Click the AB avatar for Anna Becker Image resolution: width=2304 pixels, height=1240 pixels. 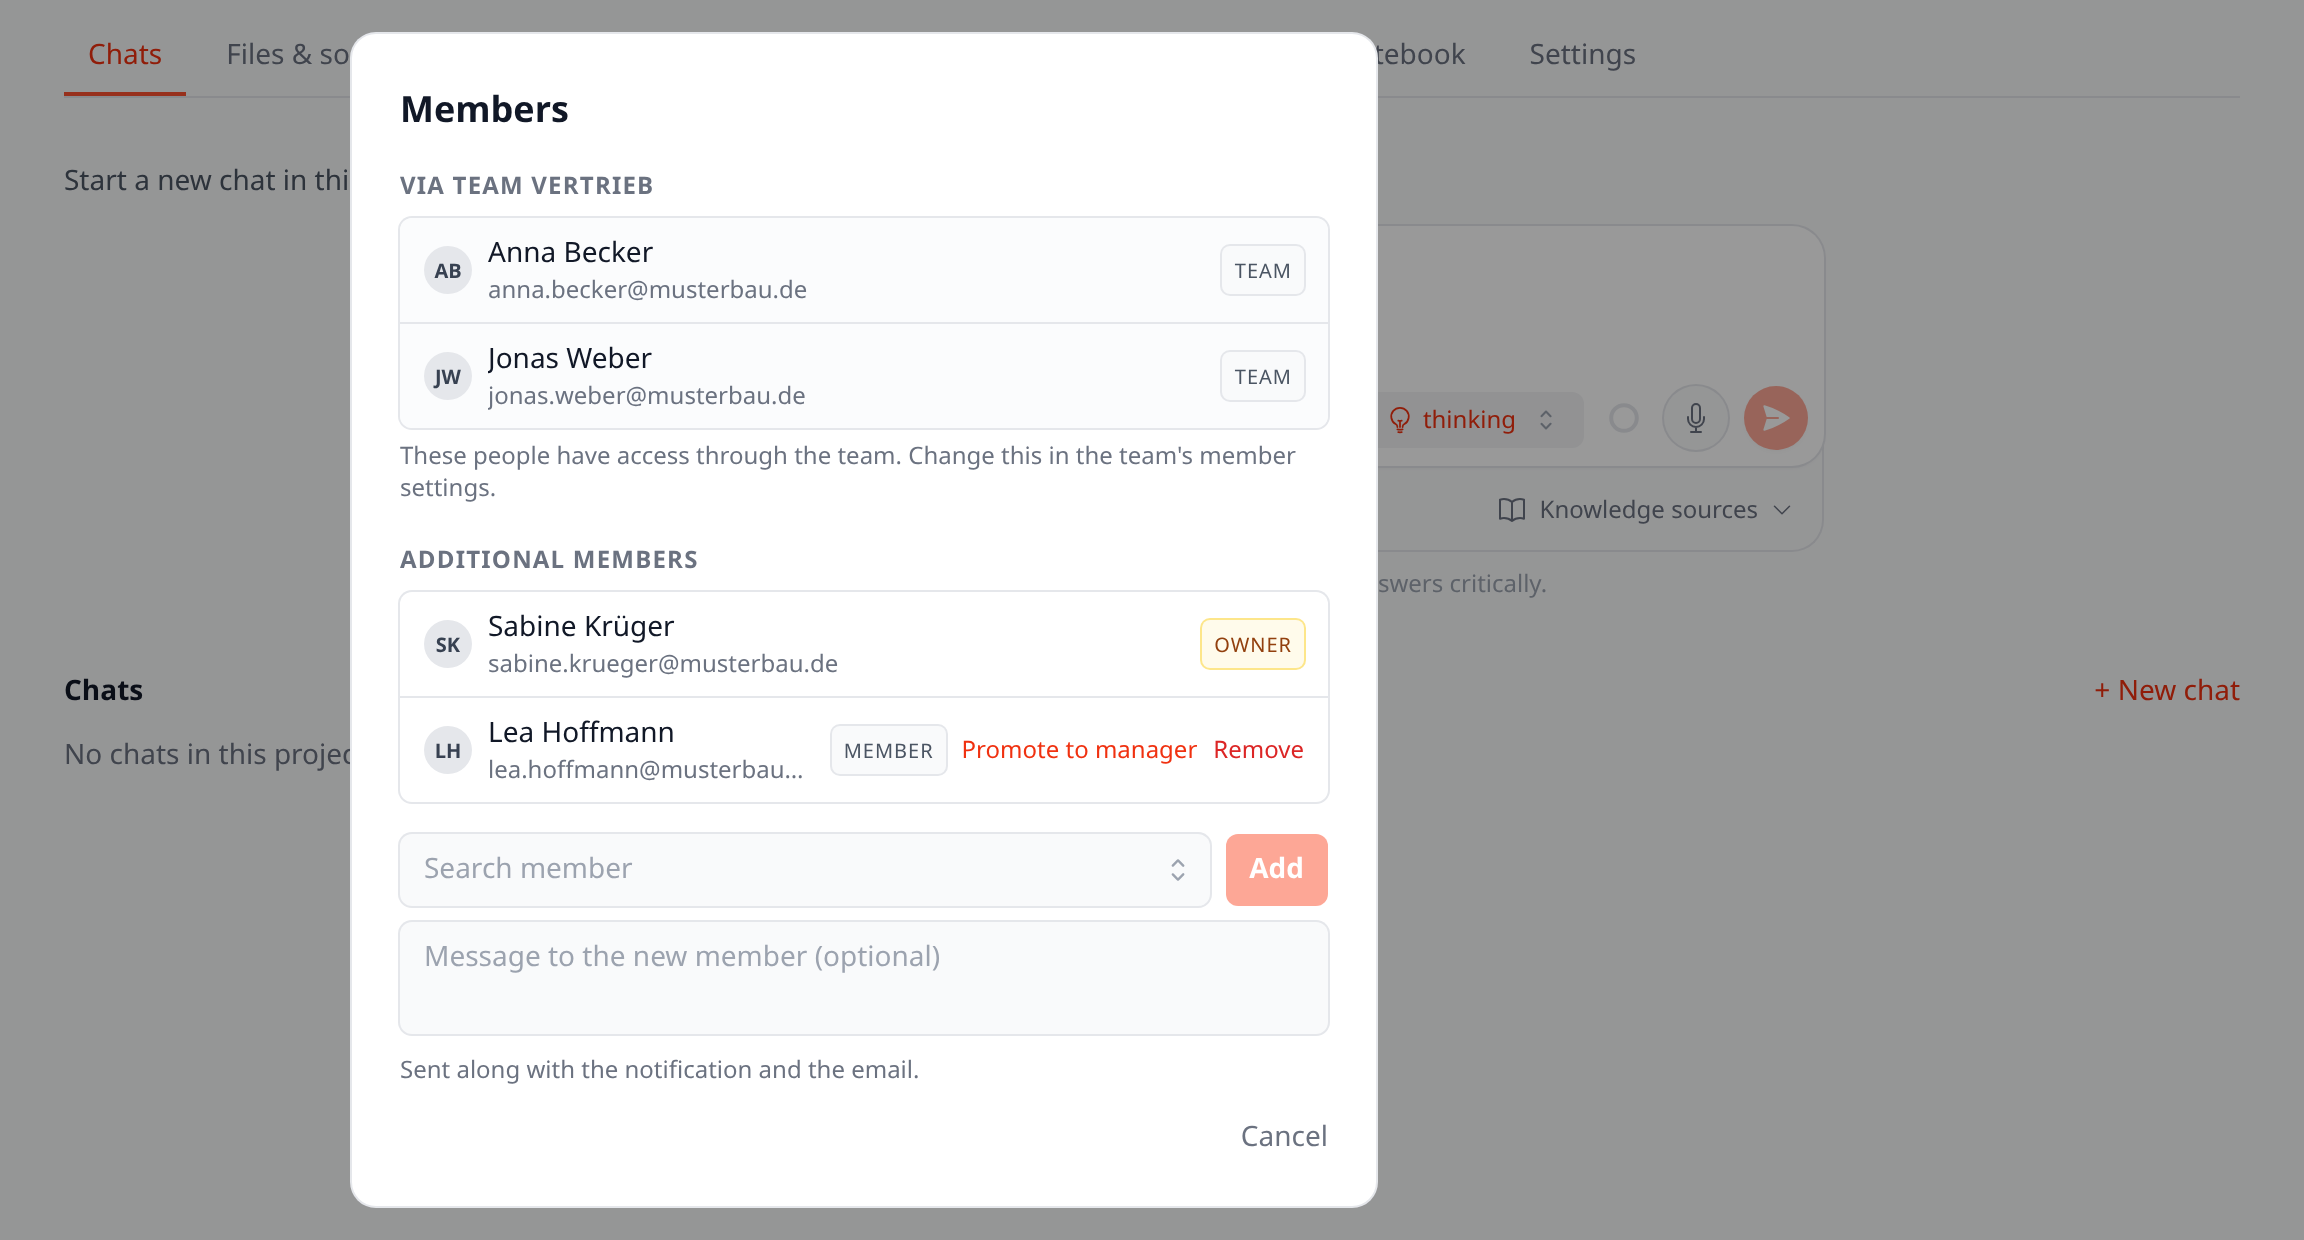coord(447,270)
